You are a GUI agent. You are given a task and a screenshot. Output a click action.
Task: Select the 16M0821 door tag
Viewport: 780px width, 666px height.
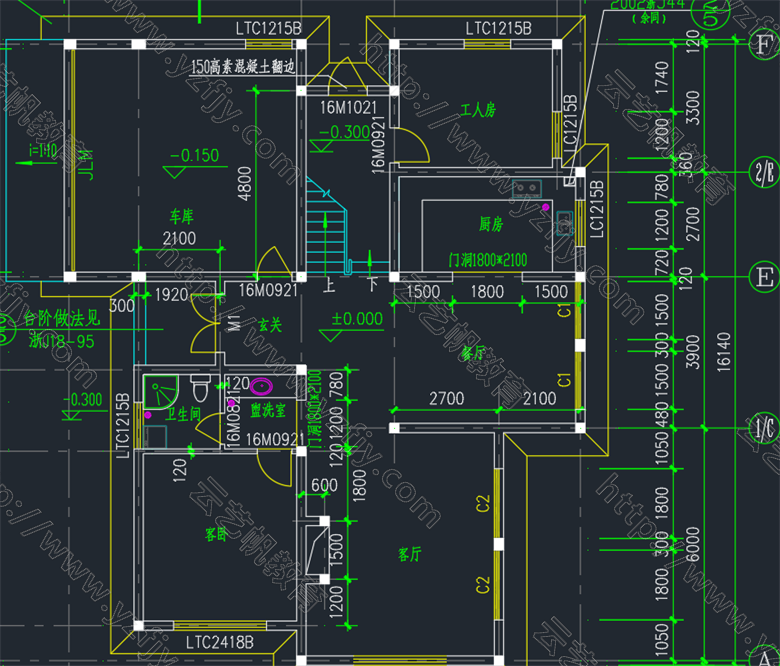pos(234,416)
